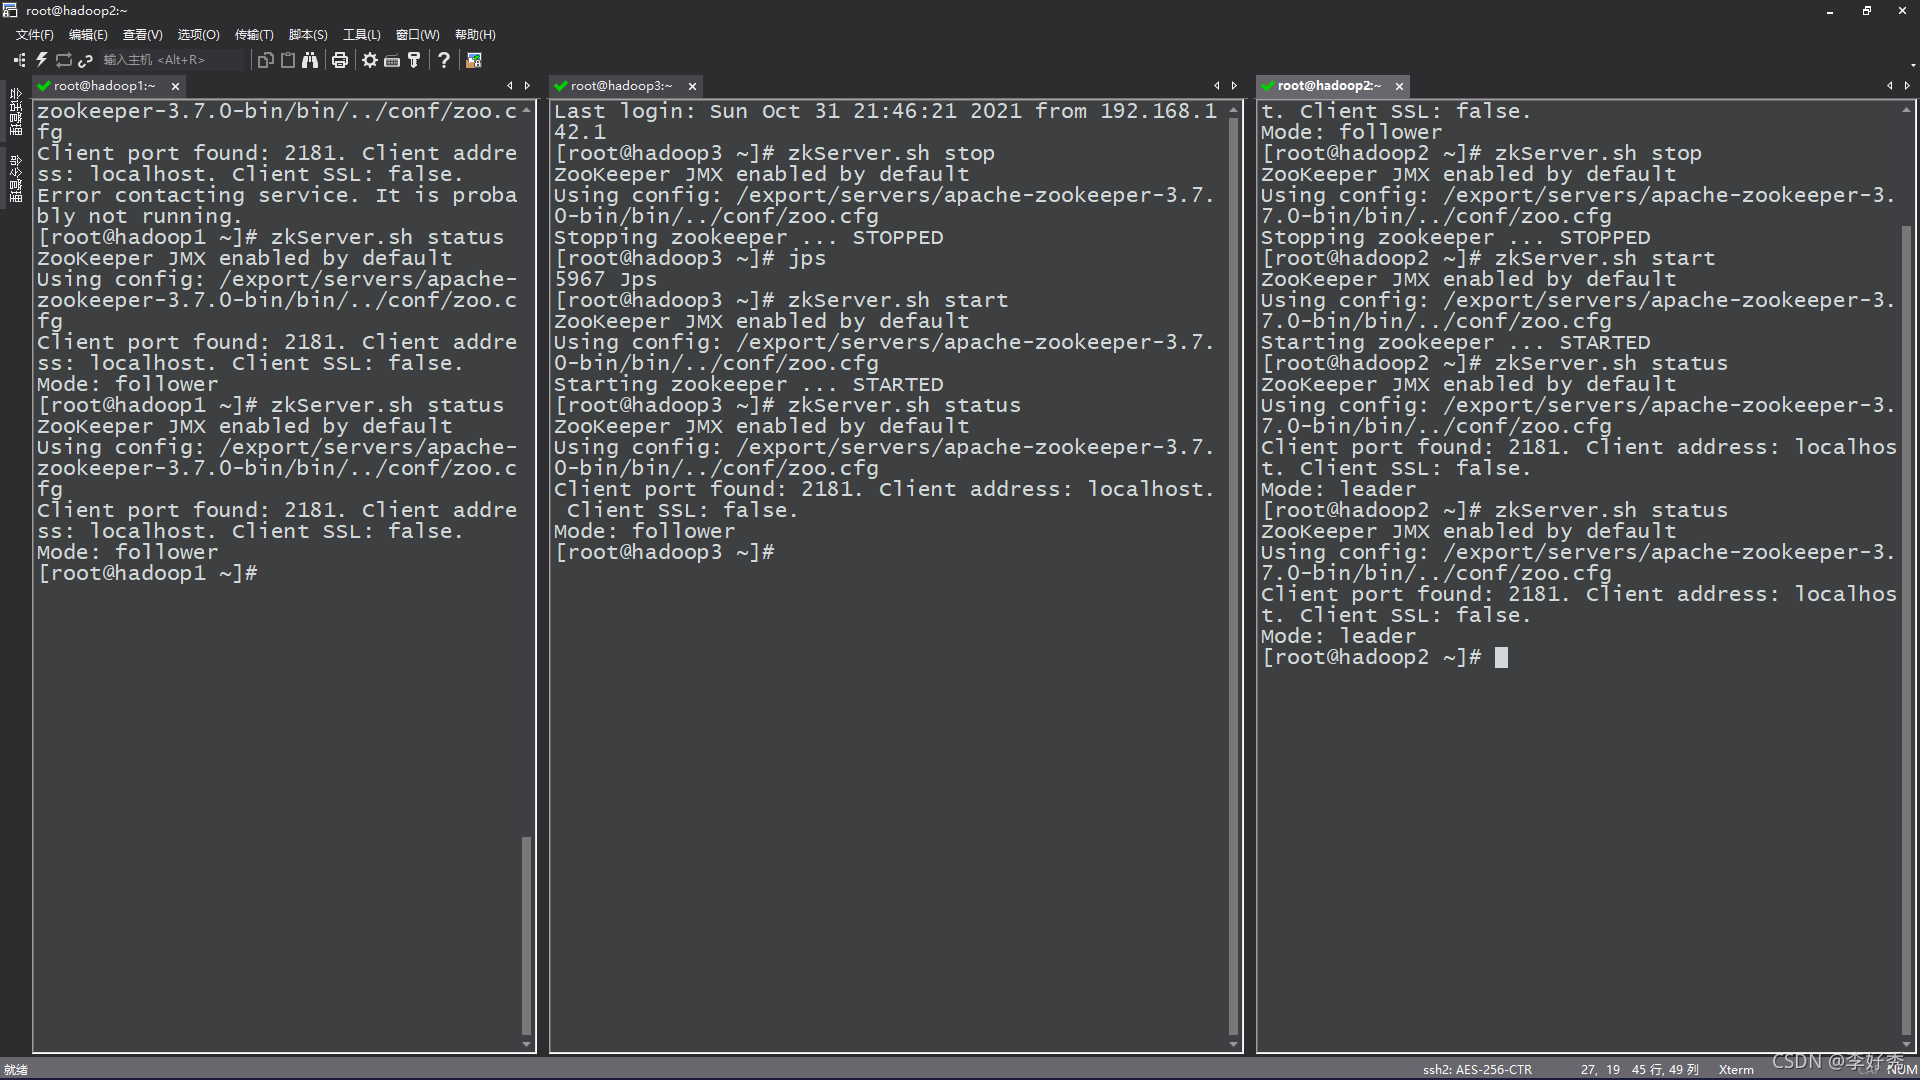
Task: Click the Disconnect link icon
Action: pyautogui.click(x=86, y=60)
